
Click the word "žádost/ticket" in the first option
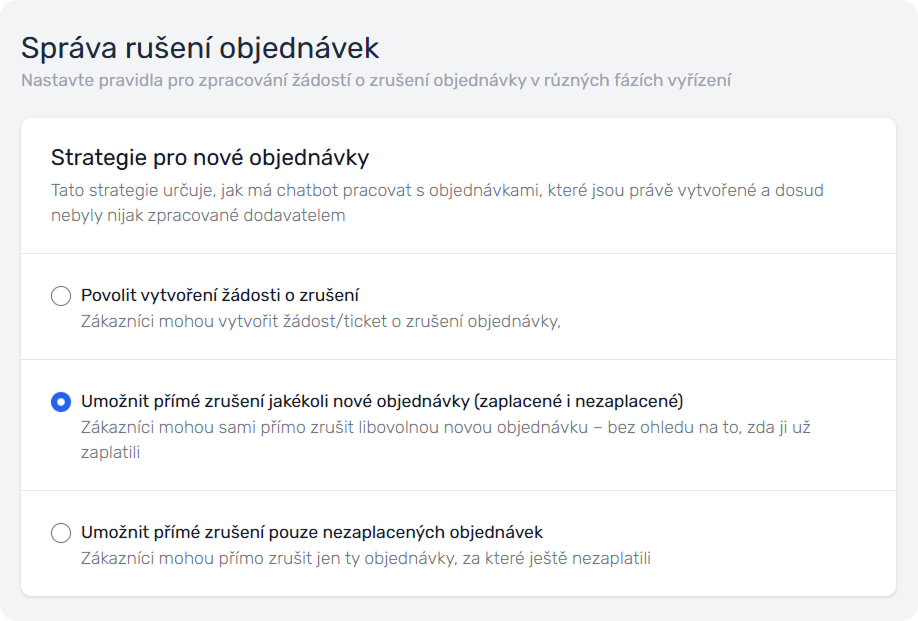293,321
